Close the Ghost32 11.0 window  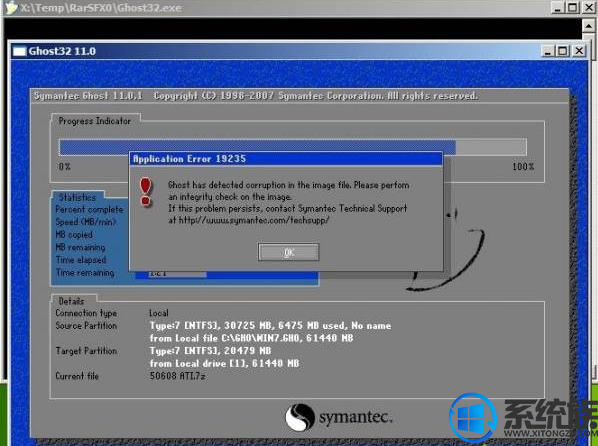click(x=579, y=51)
